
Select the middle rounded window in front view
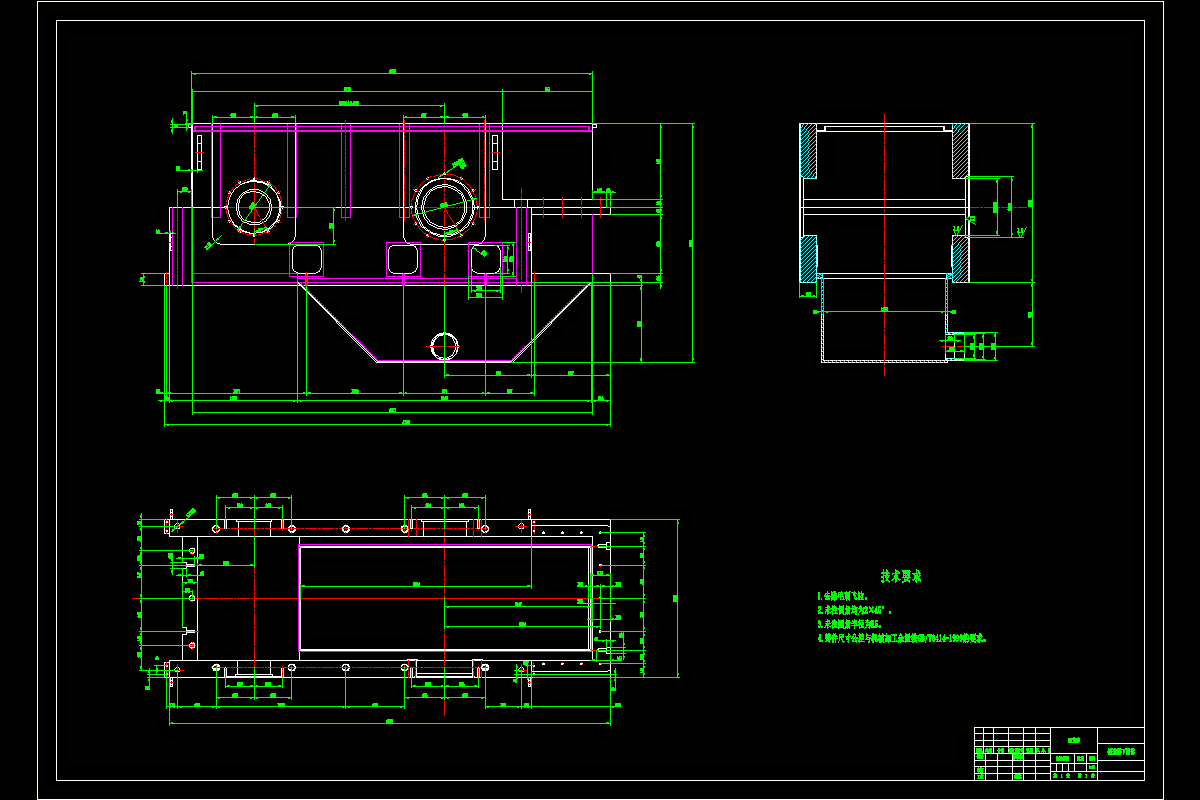pyautogui.click(x=403, y=259)
